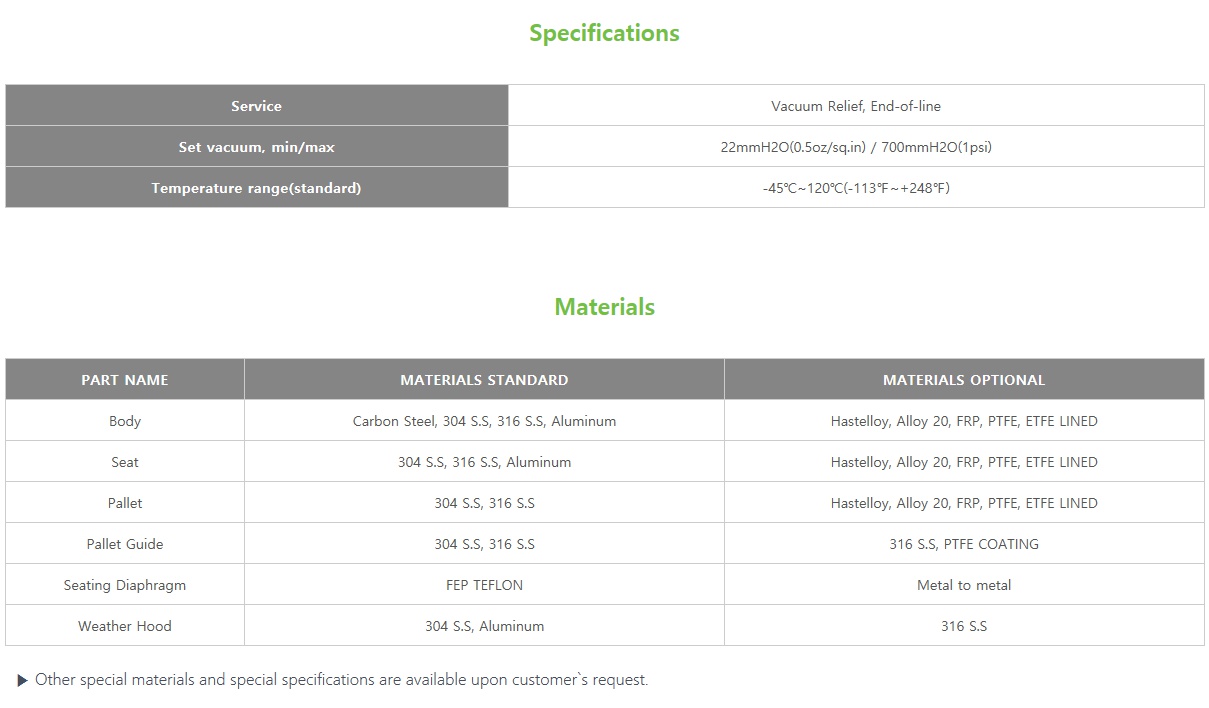This screenshot has height=708, width=1209.
Task: Select the 22mmH2O / 700mmH2O vacuum value
Action: tap(855, 147)
